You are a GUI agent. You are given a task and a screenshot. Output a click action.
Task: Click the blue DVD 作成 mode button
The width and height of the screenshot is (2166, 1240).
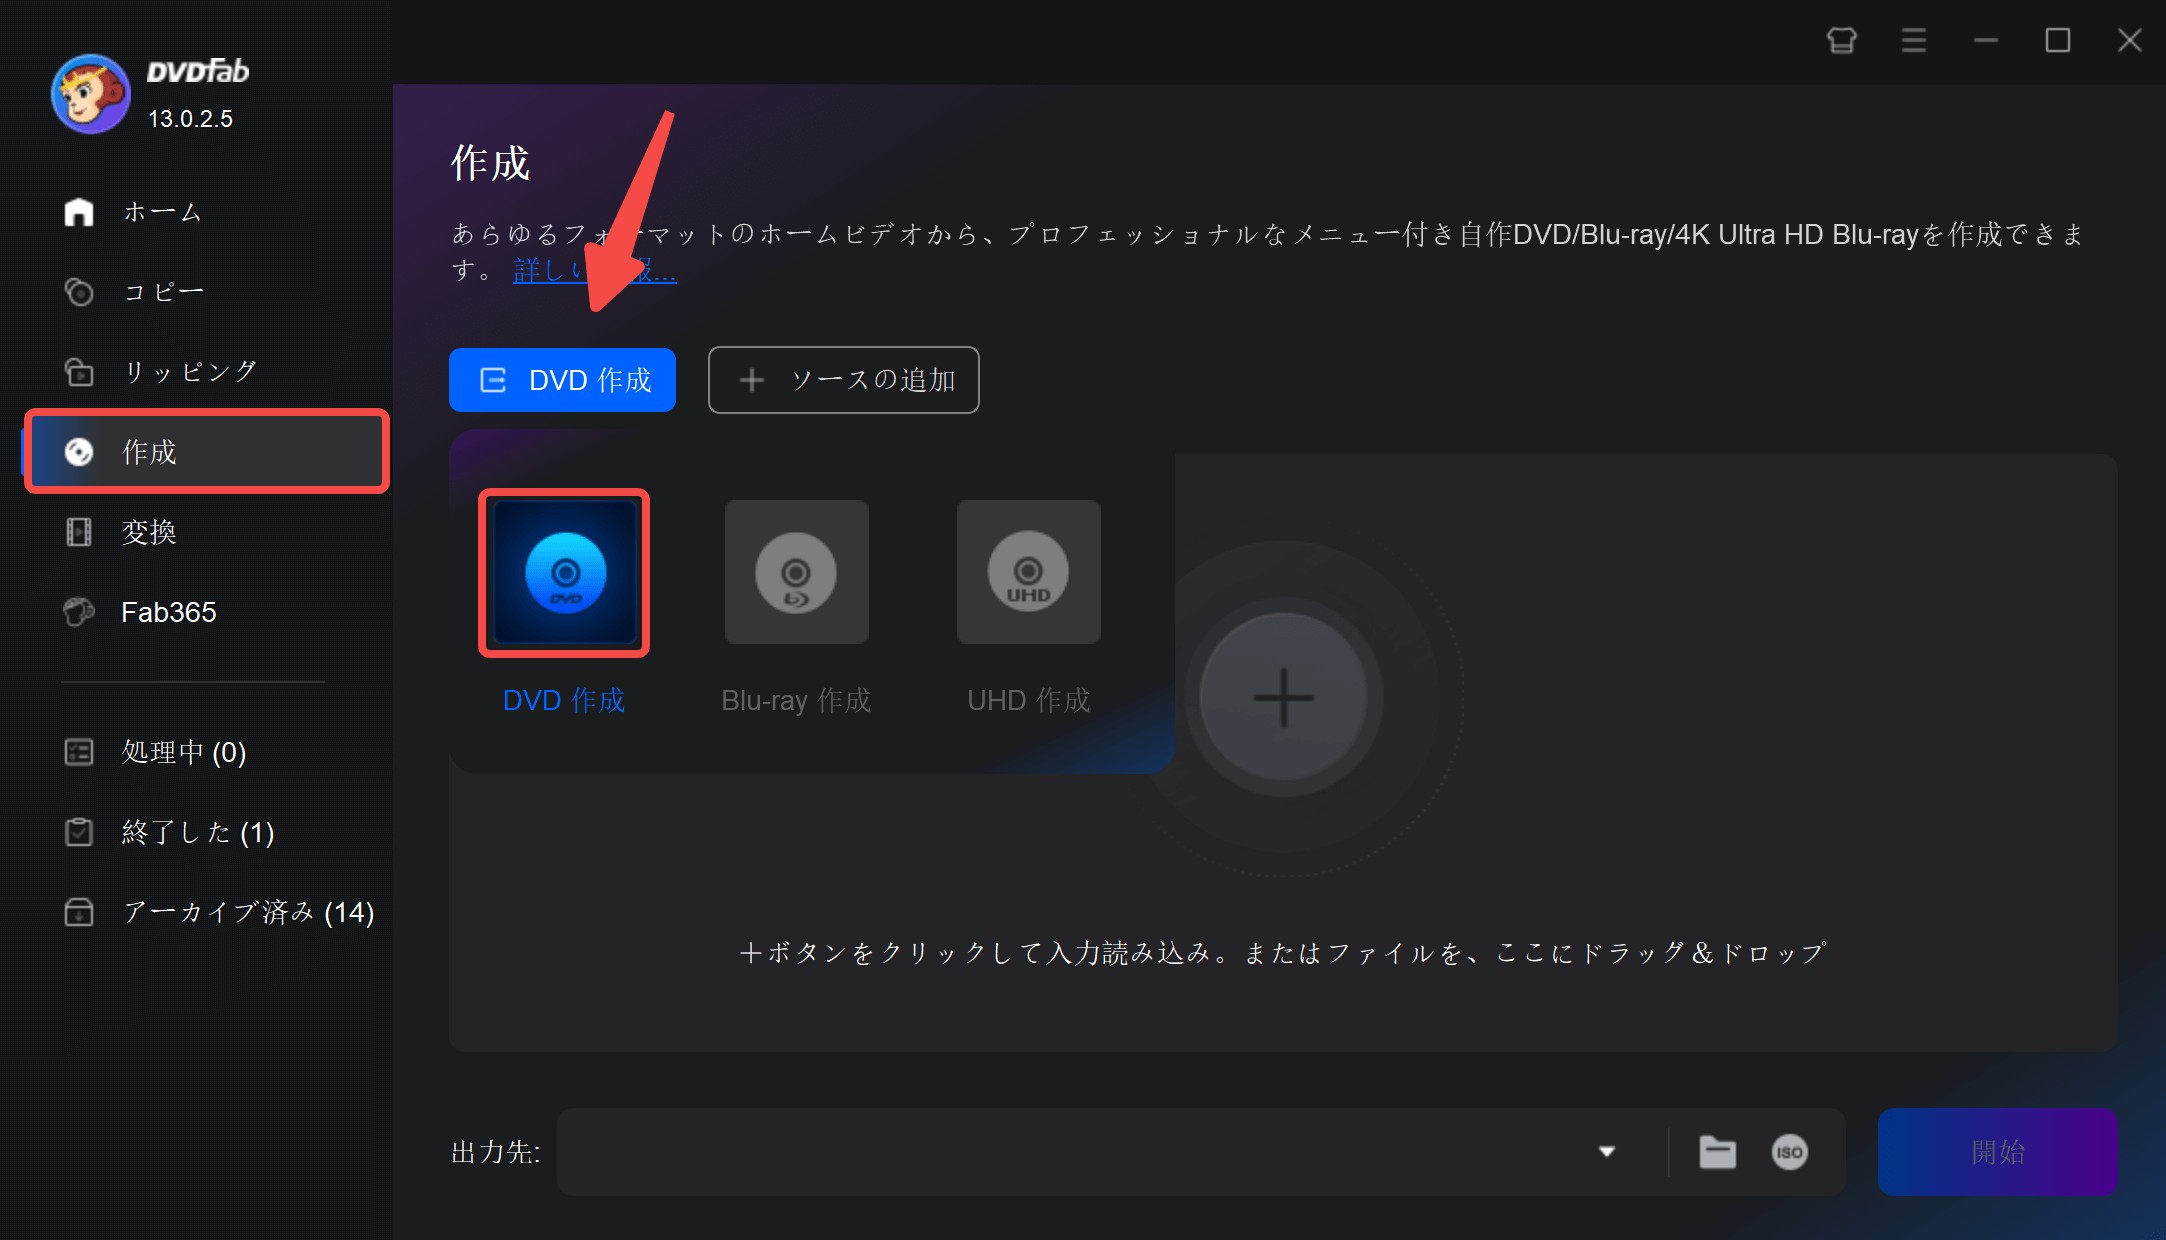[x=562, y=380]
